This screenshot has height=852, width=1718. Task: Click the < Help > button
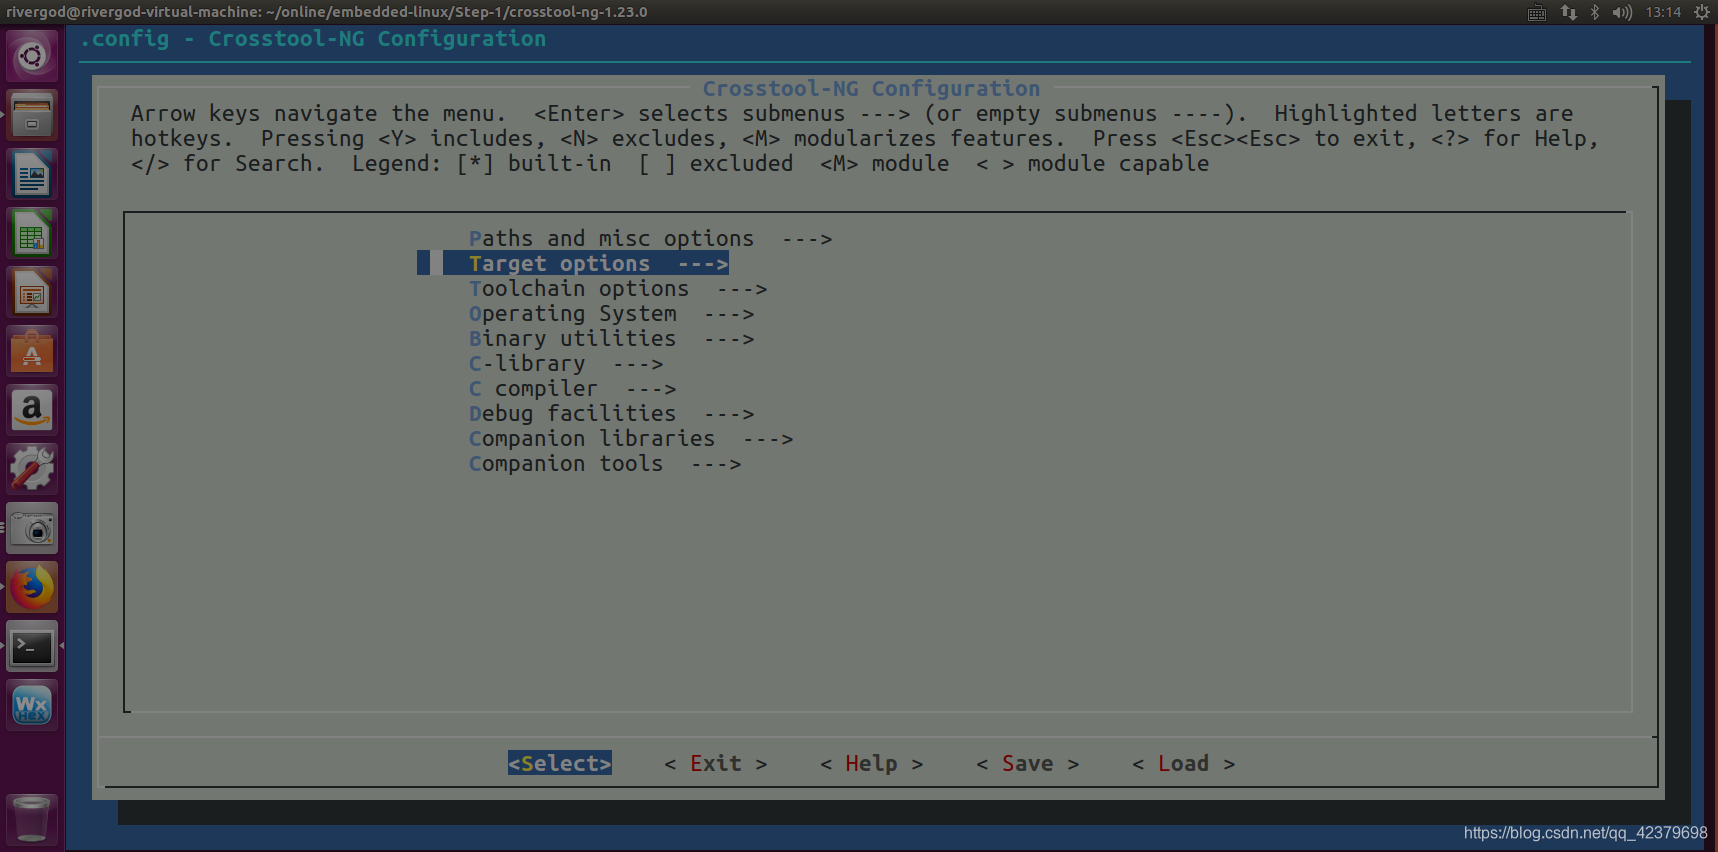pos(872,763)
